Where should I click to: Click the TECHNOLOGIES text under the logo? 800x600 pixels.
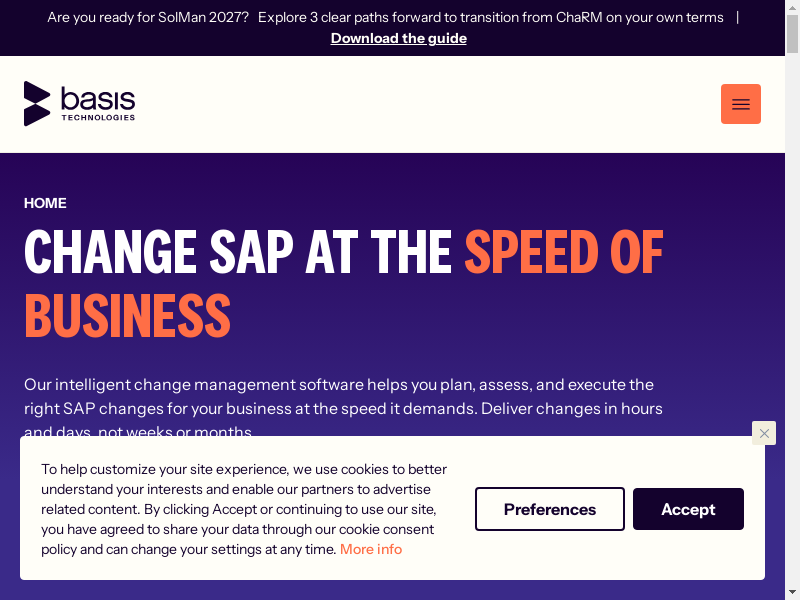97,117
